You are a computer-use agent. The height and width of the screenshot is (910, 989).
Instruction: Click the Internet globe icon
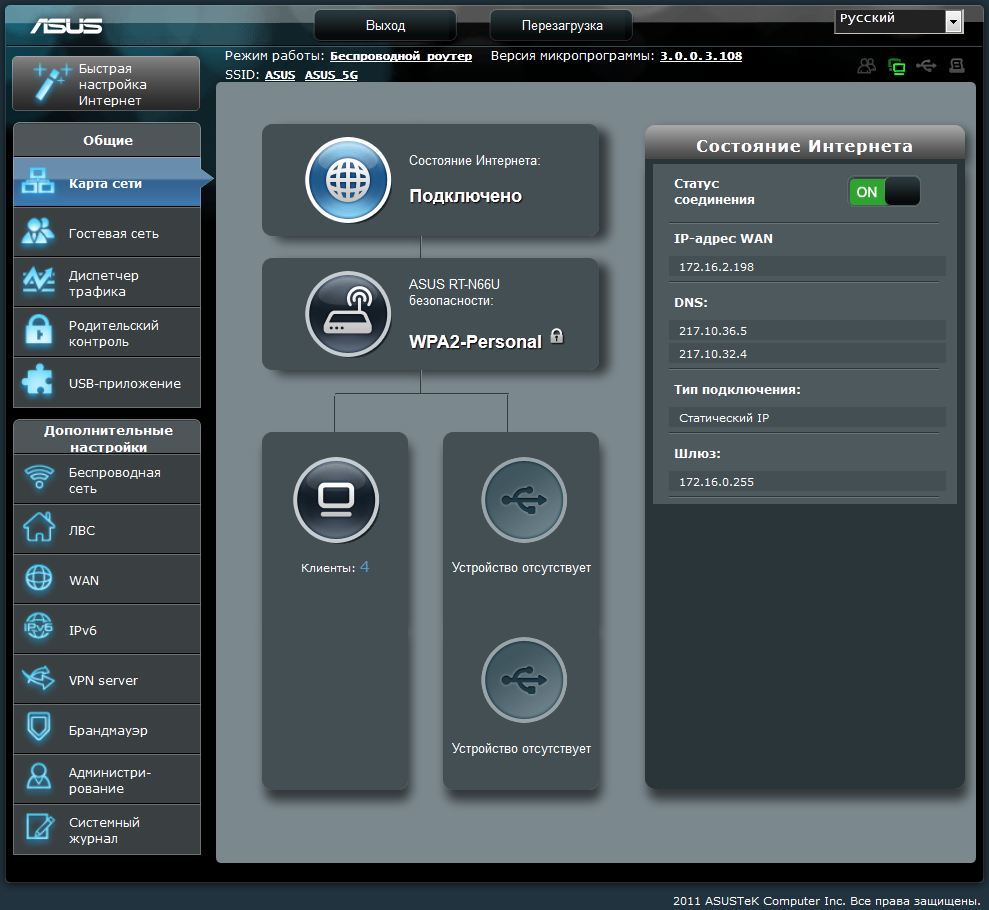tap(348, 180)
